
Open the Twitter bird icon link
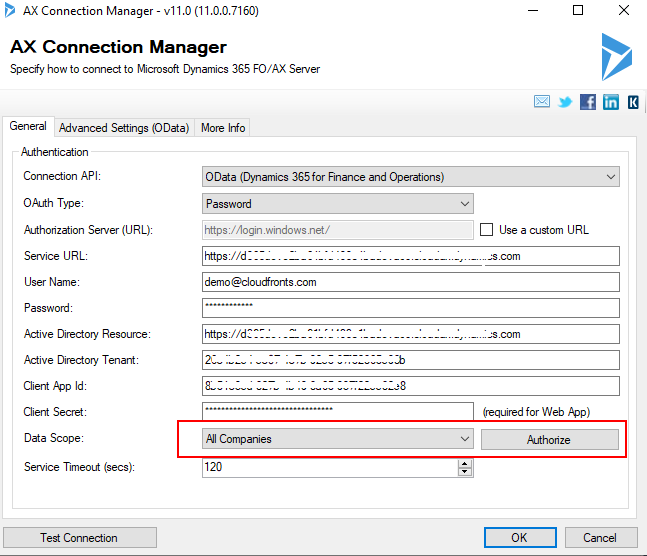tap(565, 102)
